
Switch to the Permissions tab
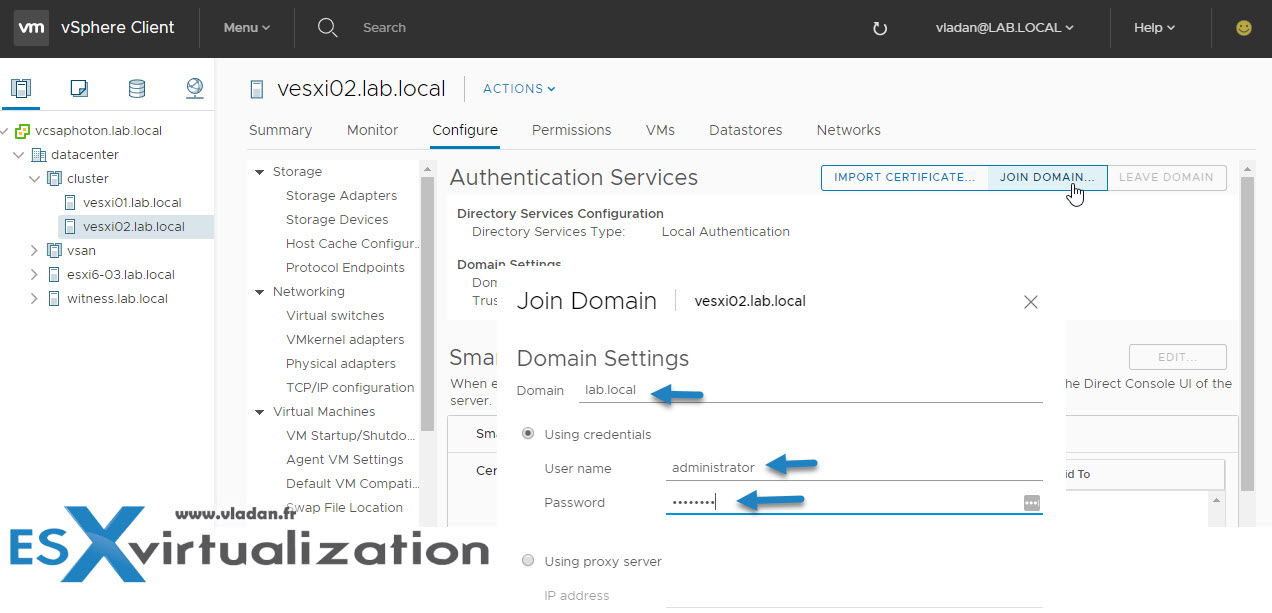[x=571, y=130]
